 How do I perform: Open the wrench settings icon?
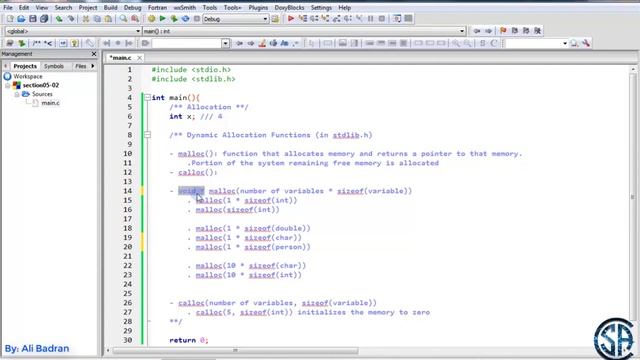(x=586, y=43)
